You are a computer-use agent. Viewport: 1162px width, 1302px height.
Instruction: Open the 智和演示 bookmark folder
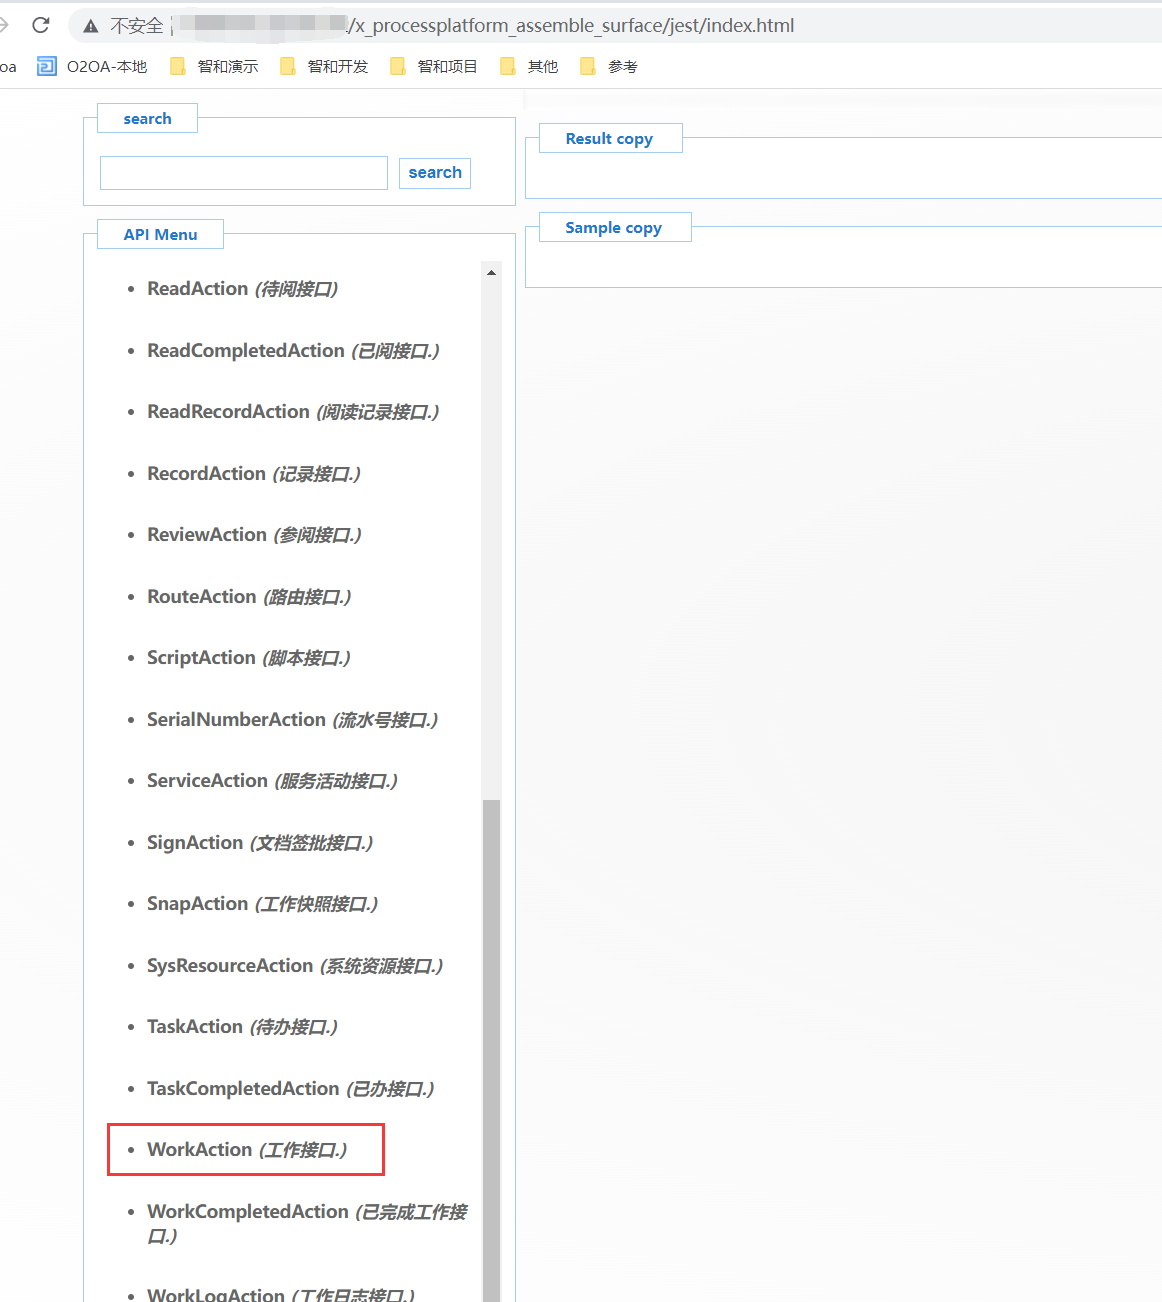click(214, 67)
